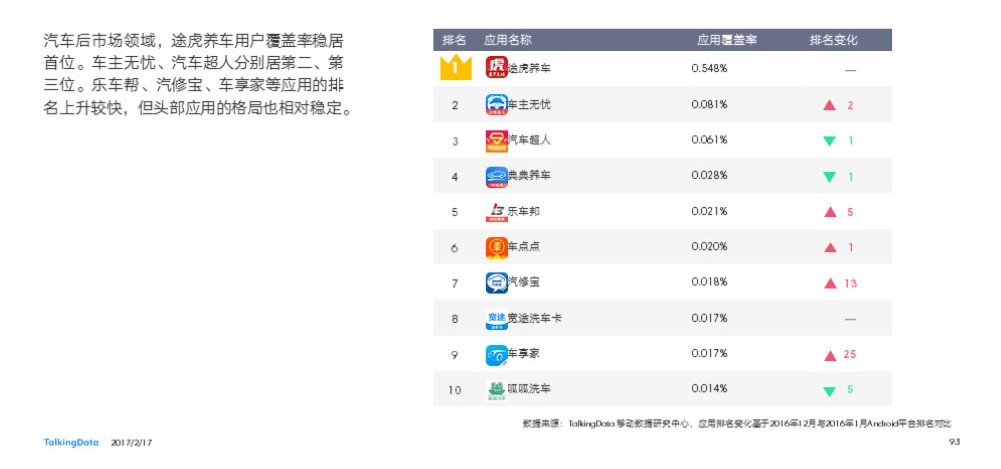This screenshot has height=469, width=1001.
Task: Click the app name text 车主无忧
Action: (x=529, y=104)
